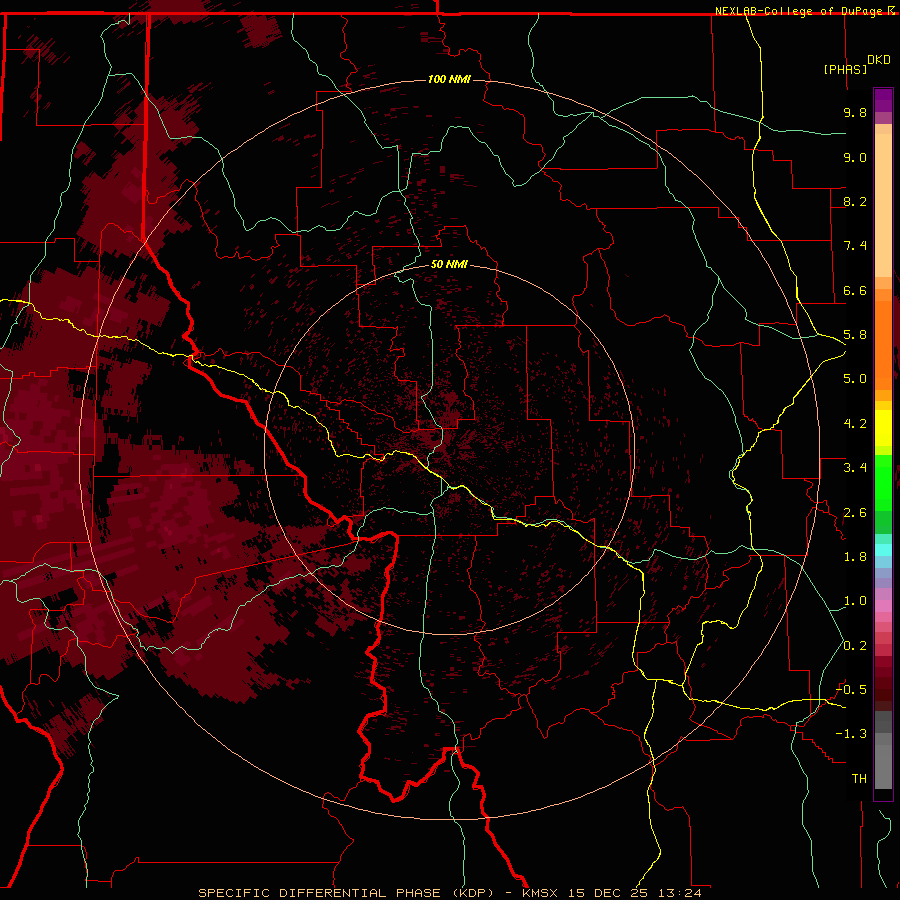Click the KMSX radar site identifier
Viewport: 900px width, 900px height.
pyautogui.click(x=540, y=893)
